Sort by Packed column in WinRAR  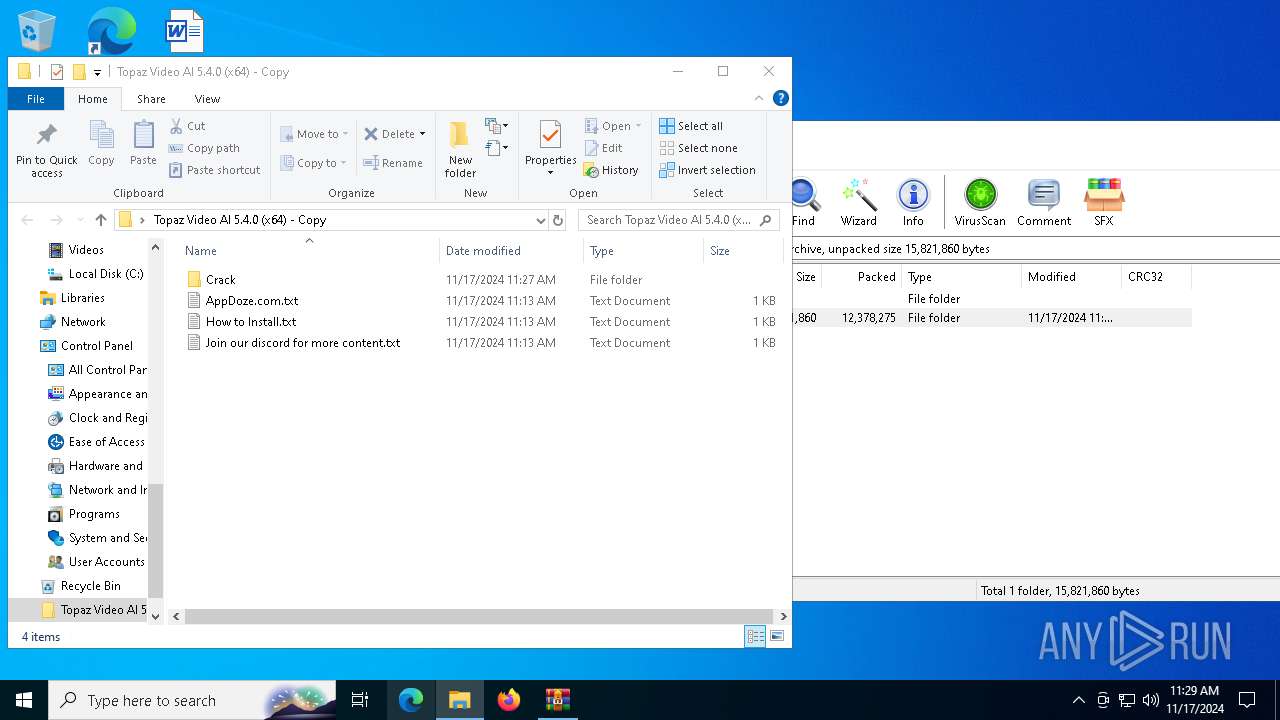[862, 277]
